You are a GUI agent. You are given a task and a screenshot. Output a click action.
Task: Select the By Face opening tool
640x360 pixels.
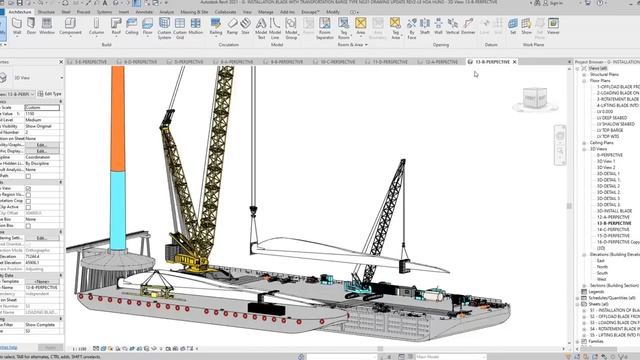click(x=411, y=29)
